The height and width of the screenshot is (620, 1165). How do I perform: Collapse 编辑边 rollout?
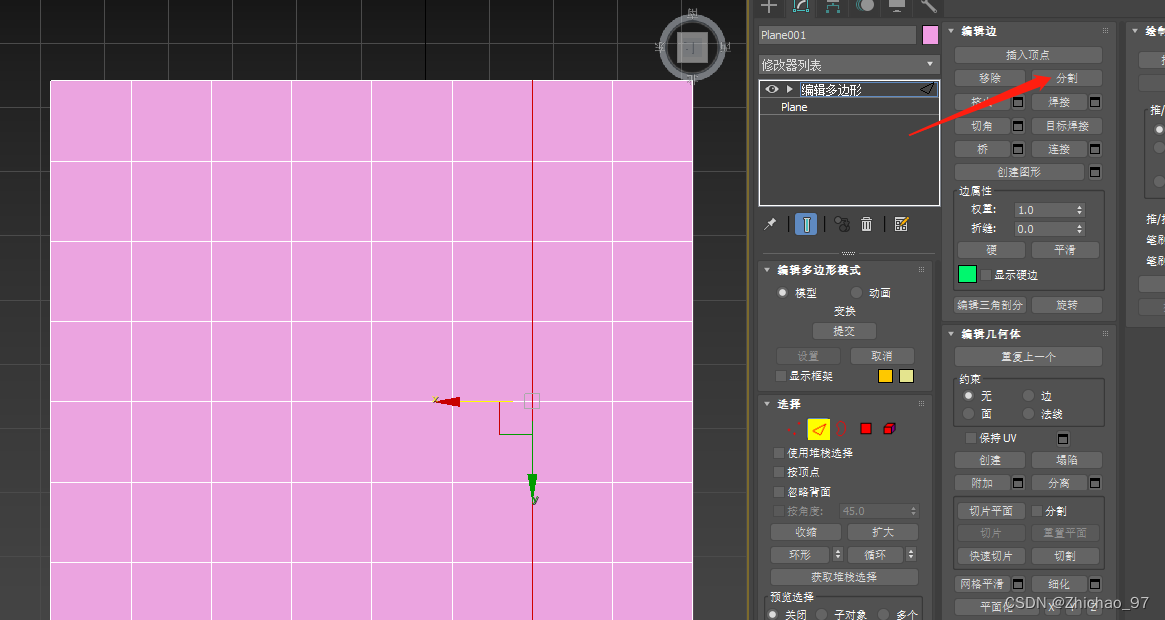951,31
